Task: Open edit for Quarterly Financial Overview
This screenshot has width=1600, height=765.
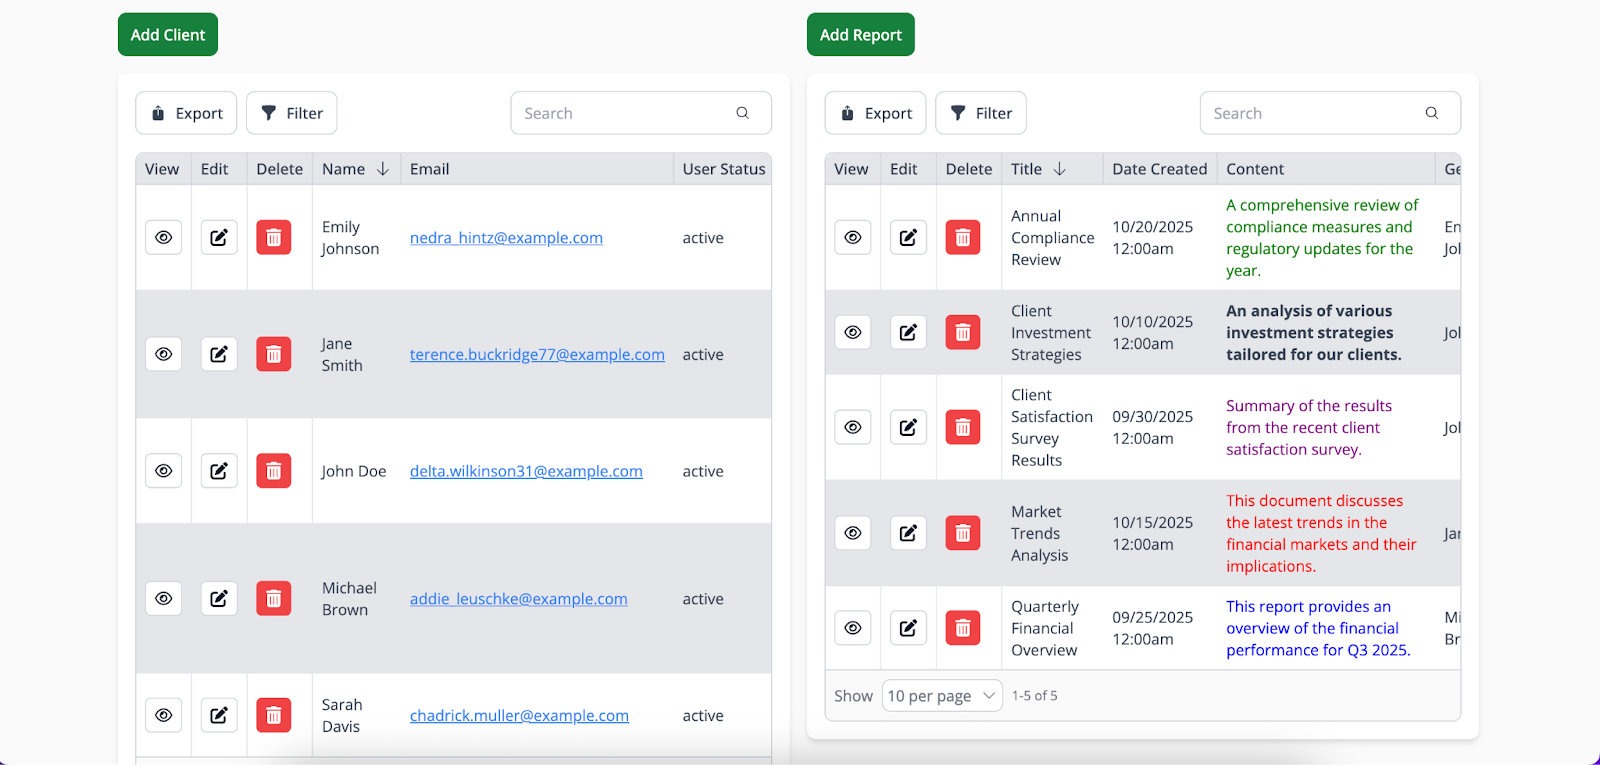Action: pos(908,628)
